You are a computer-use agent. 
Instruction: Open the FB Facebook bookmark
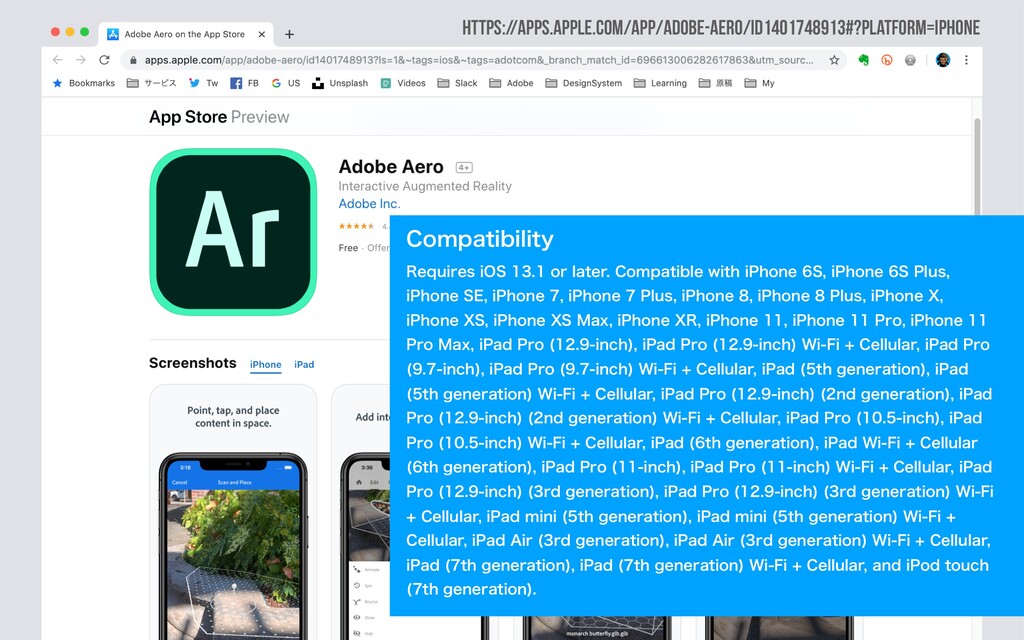244,83
